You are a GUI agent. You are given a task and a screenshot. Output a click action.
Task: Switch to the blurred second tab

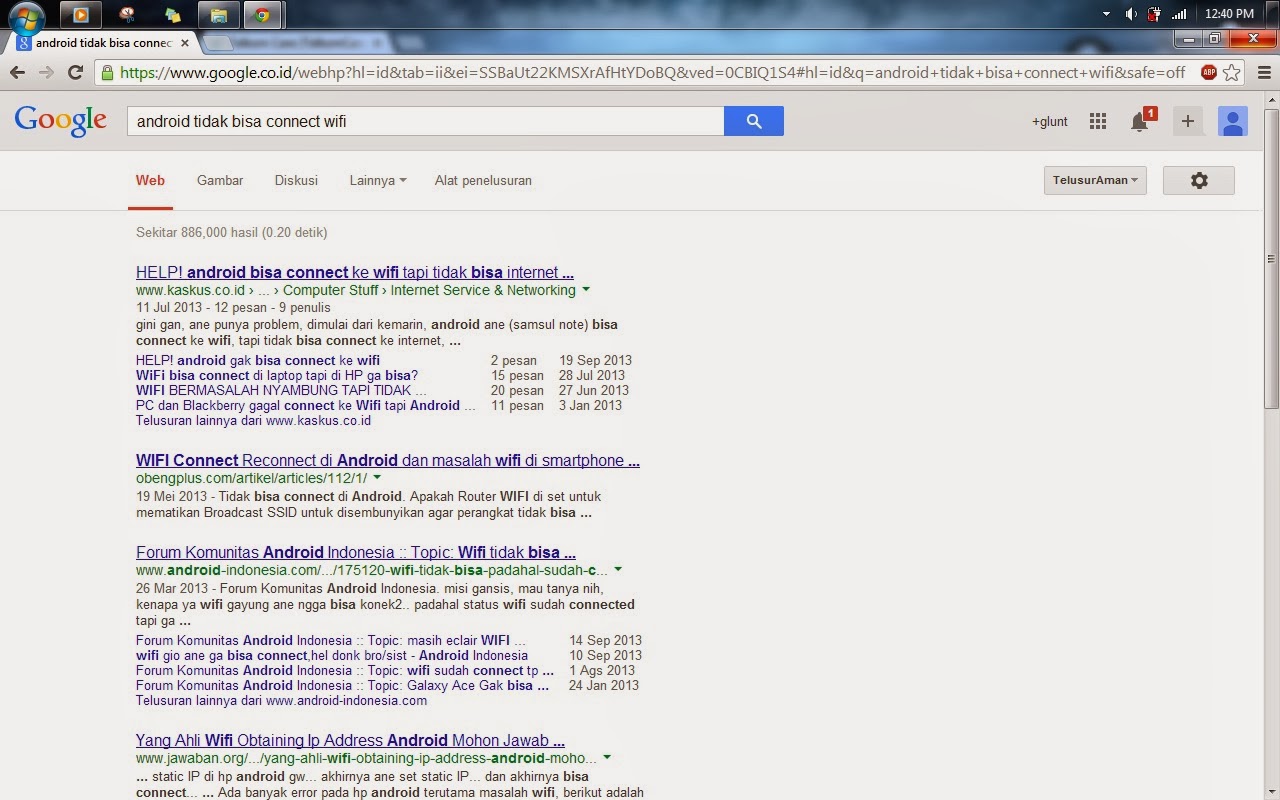point(300,43)
